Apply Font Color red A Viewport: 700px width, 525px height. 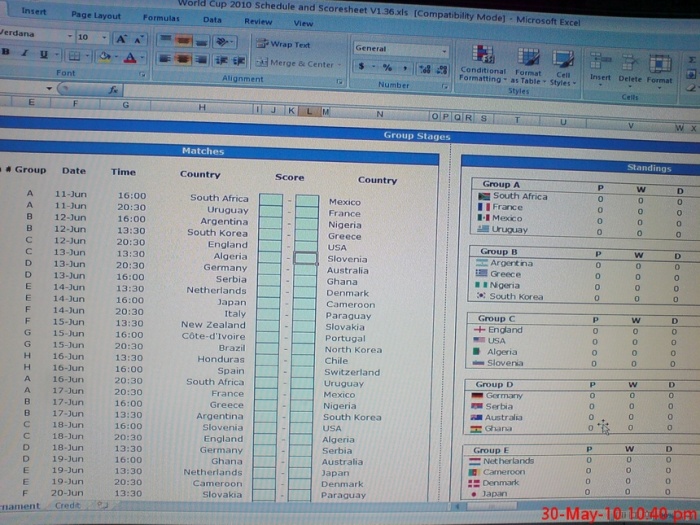[x=130, y=58]
